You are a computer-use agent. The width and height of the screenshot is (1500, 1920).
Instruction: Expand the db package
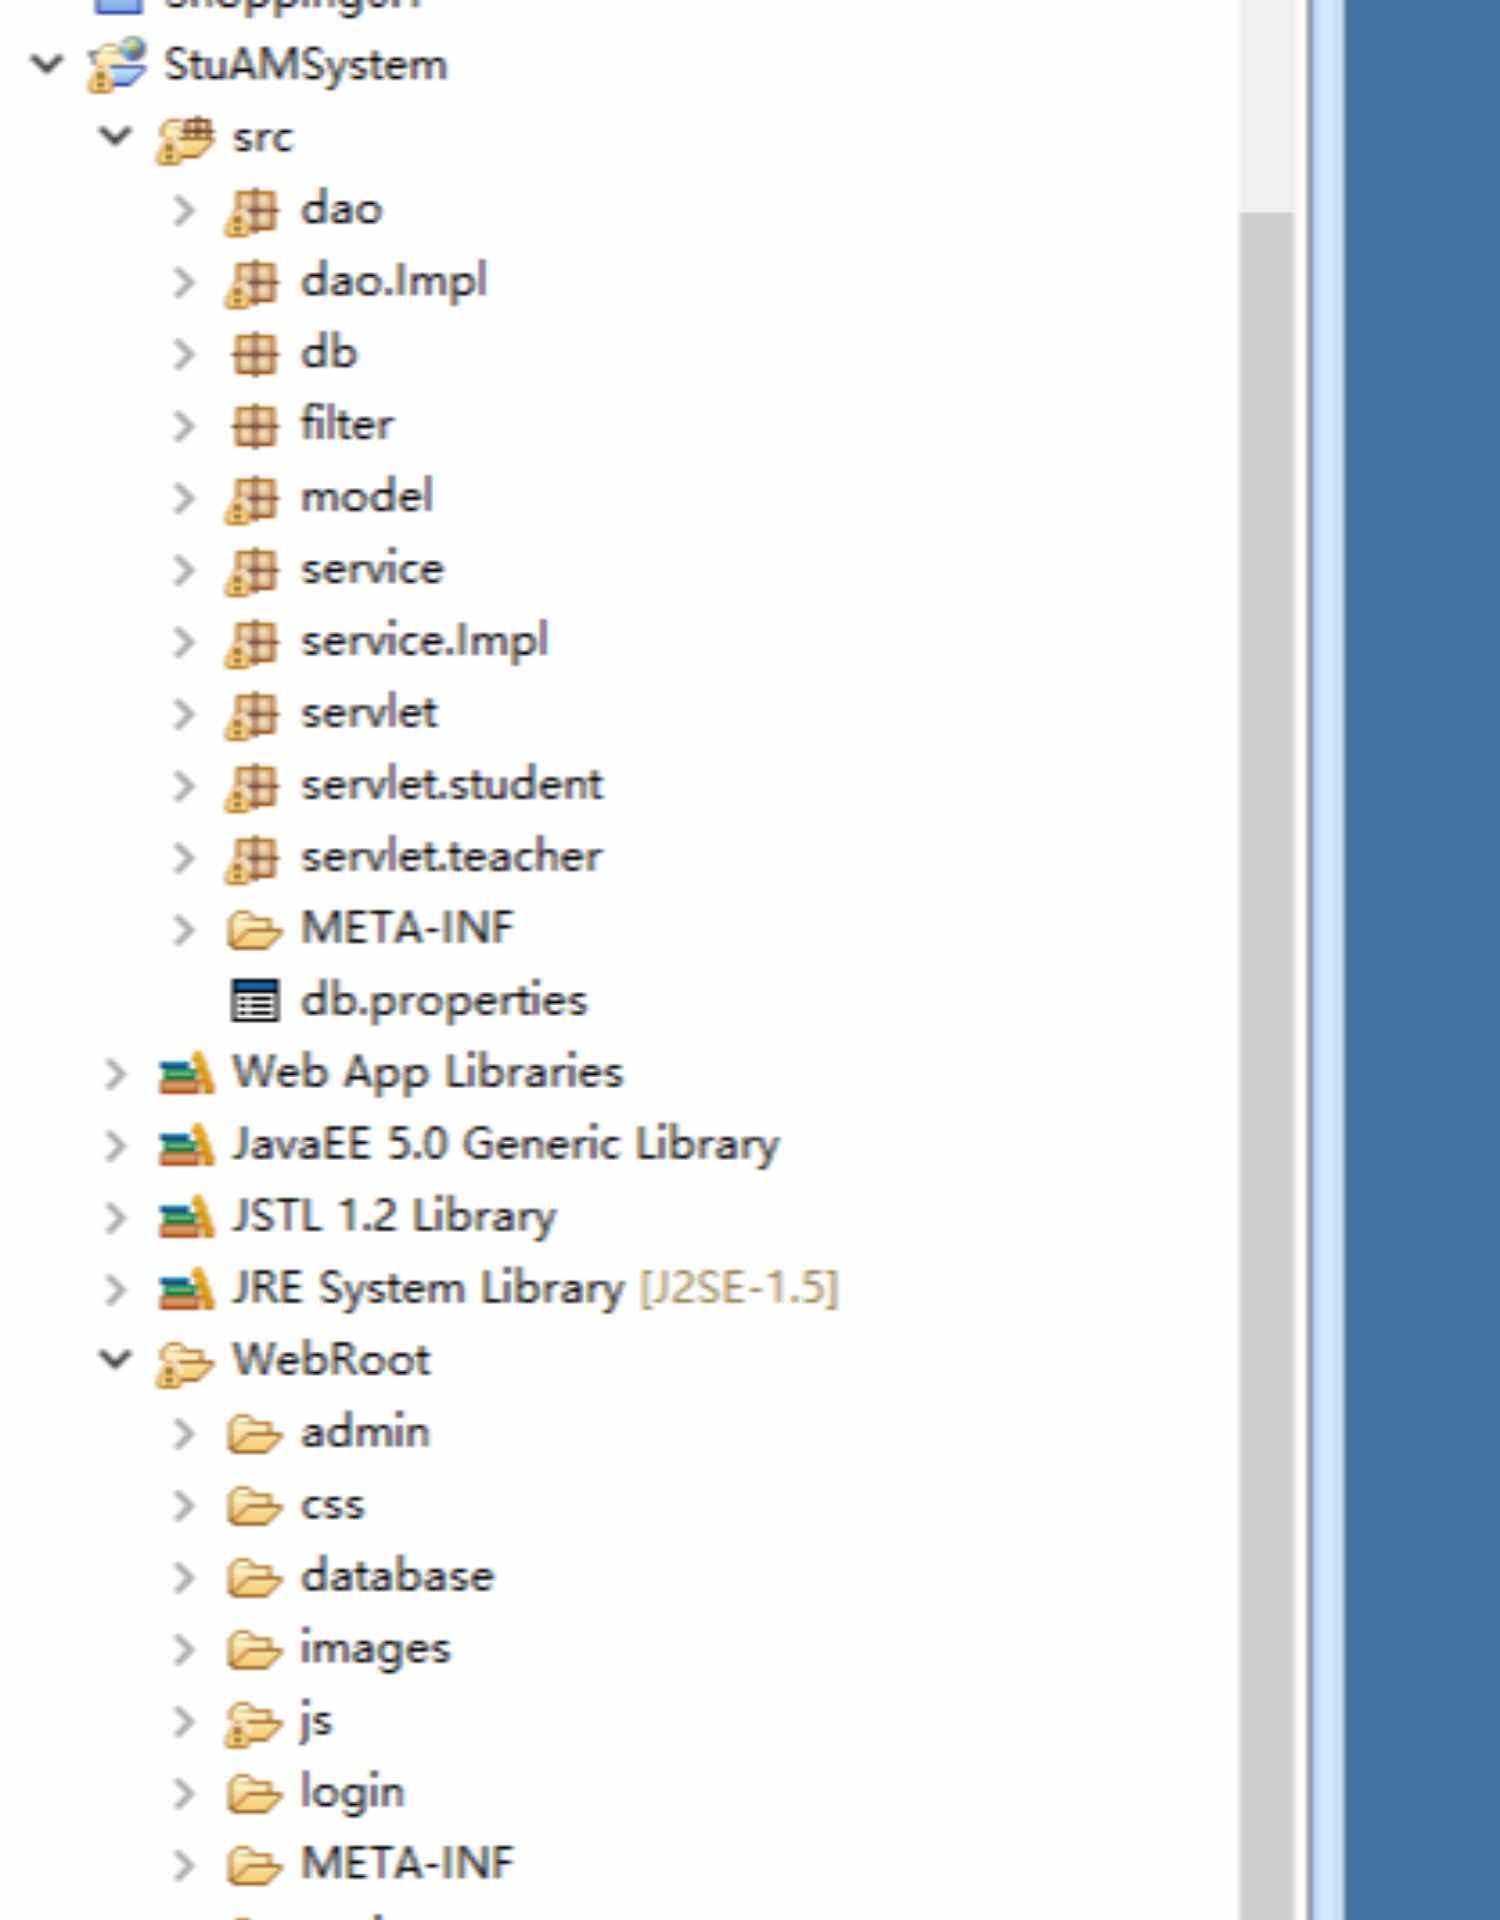pyautogui.click(x=184, y=354)
